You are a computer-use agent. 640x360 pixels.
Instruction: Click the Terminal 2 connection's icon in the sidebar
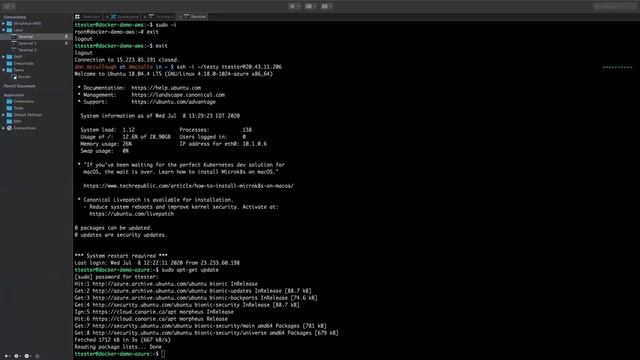pos(14,43)
